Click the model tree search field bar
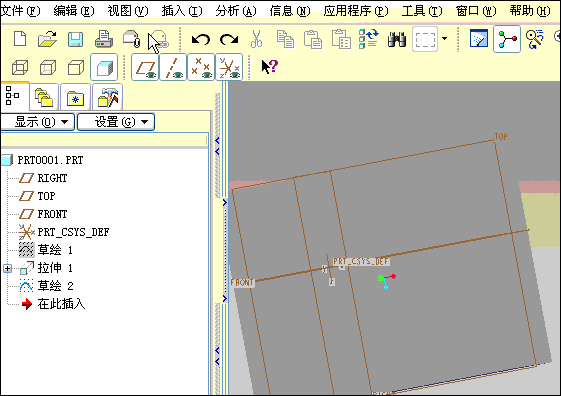 point(104,140)
